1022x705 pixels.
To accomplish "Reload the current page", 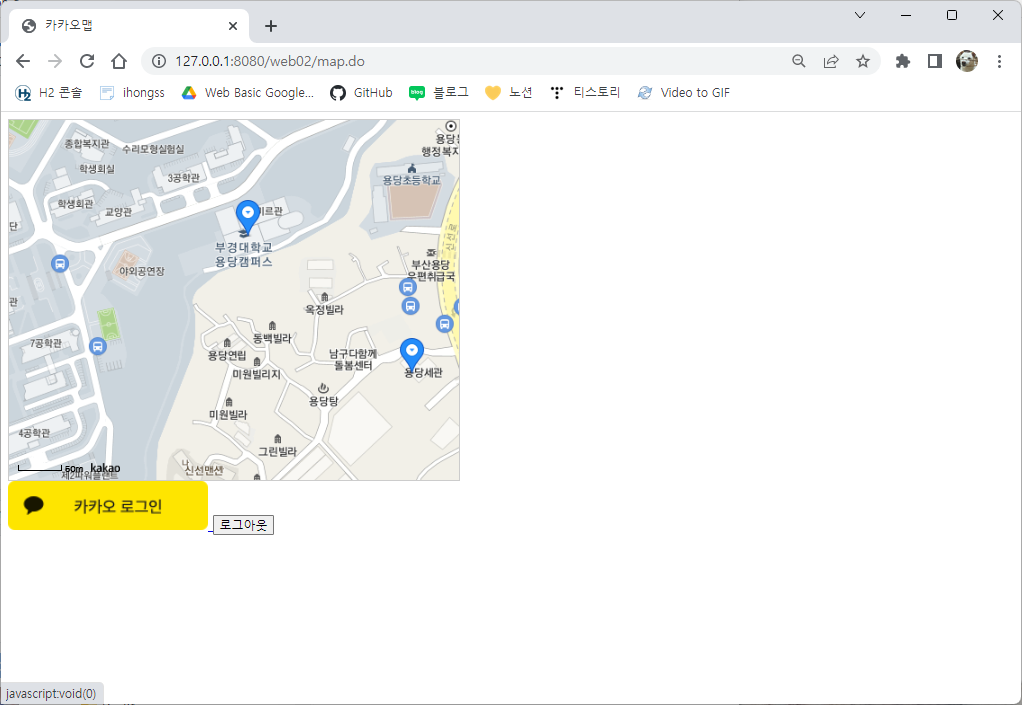I will (x=87, y=61).
